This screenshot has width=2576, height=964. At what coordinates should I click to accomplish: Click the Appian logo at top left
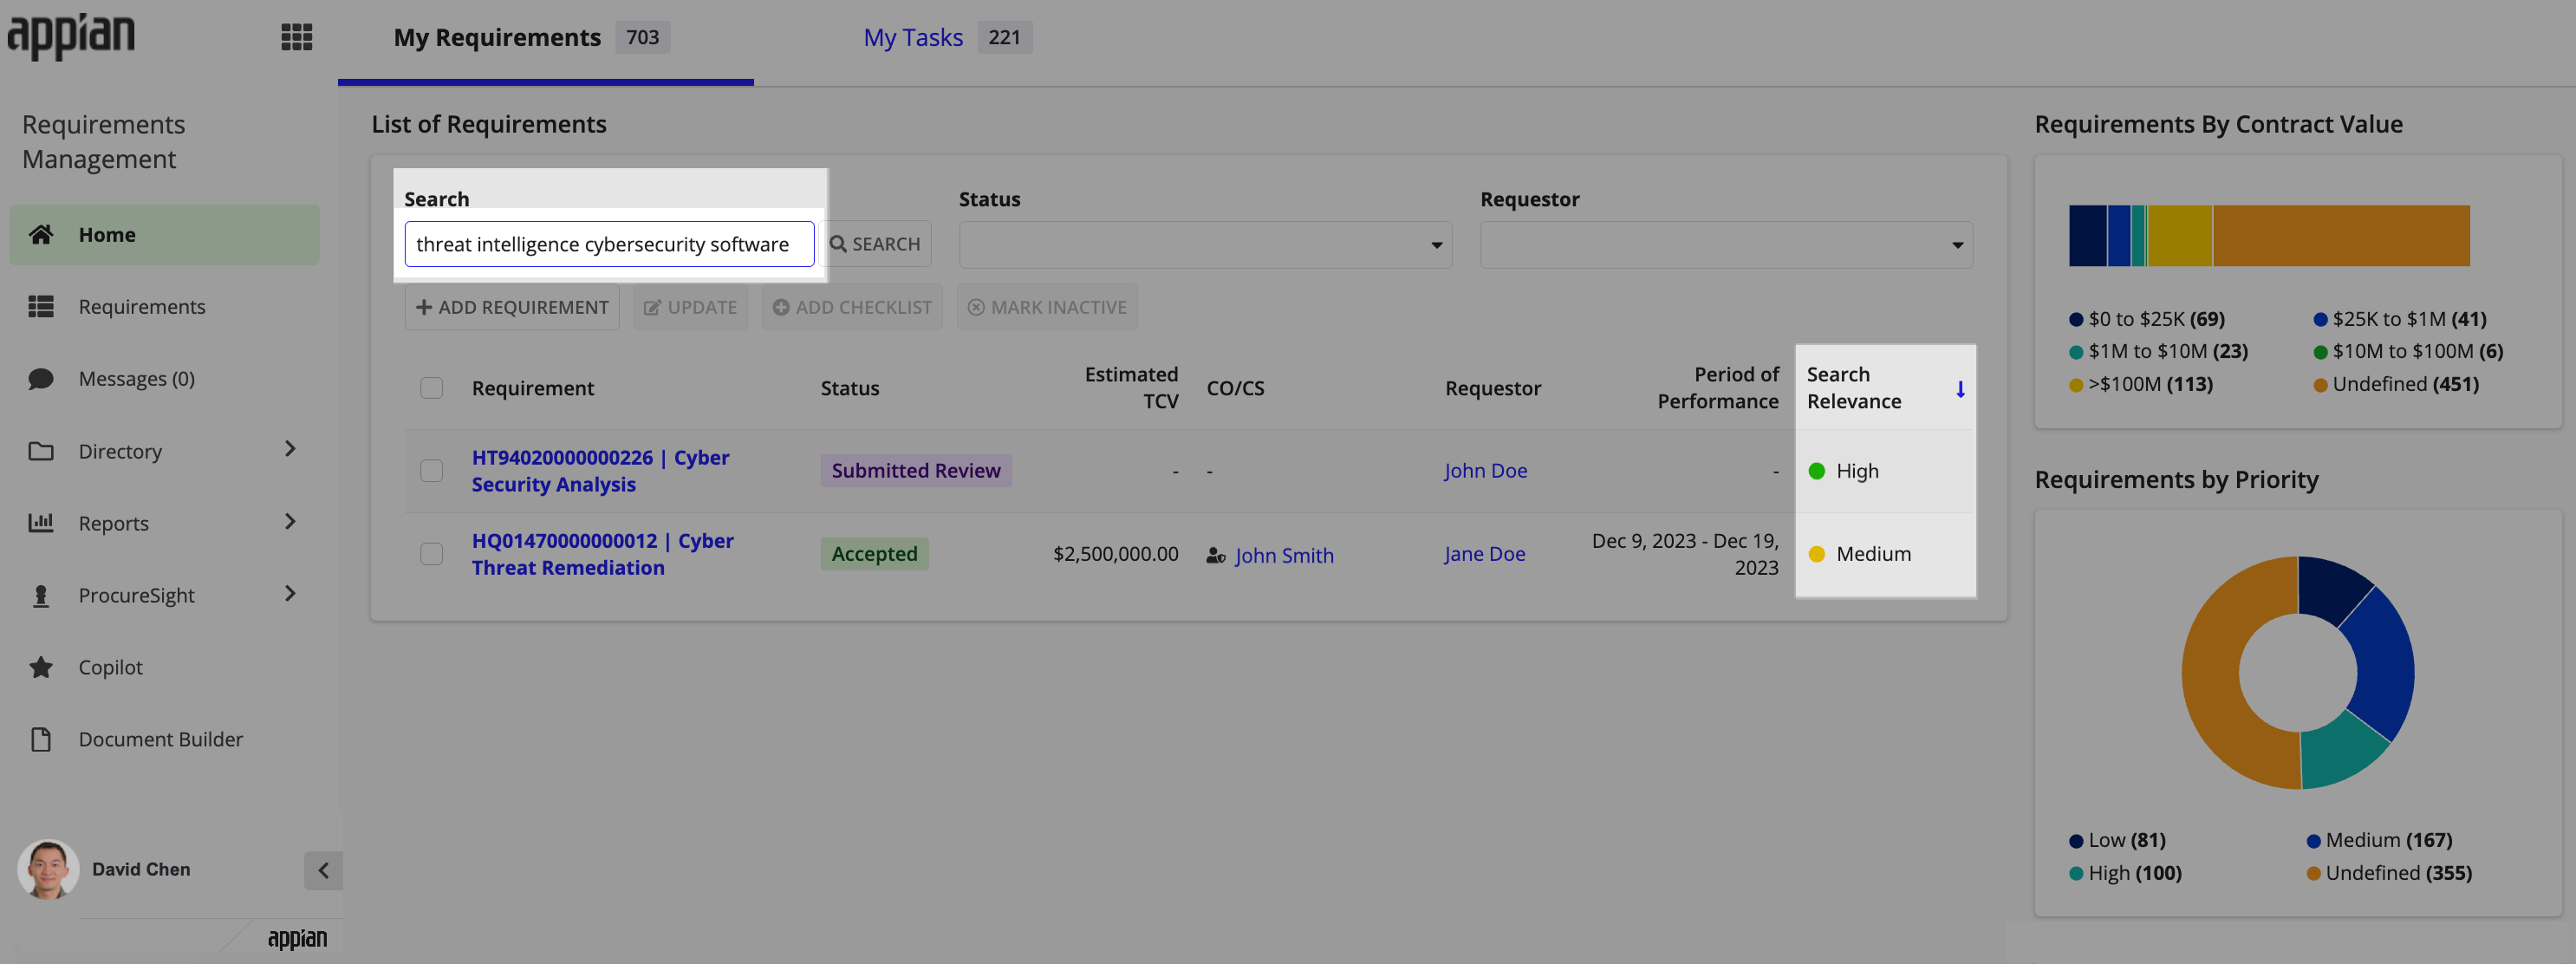coord(71,37)
